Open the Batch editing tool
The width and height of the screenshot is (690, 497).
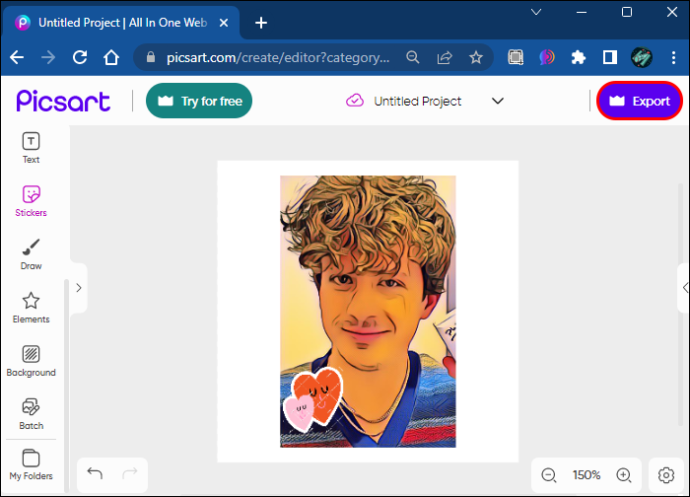(31, 414)
